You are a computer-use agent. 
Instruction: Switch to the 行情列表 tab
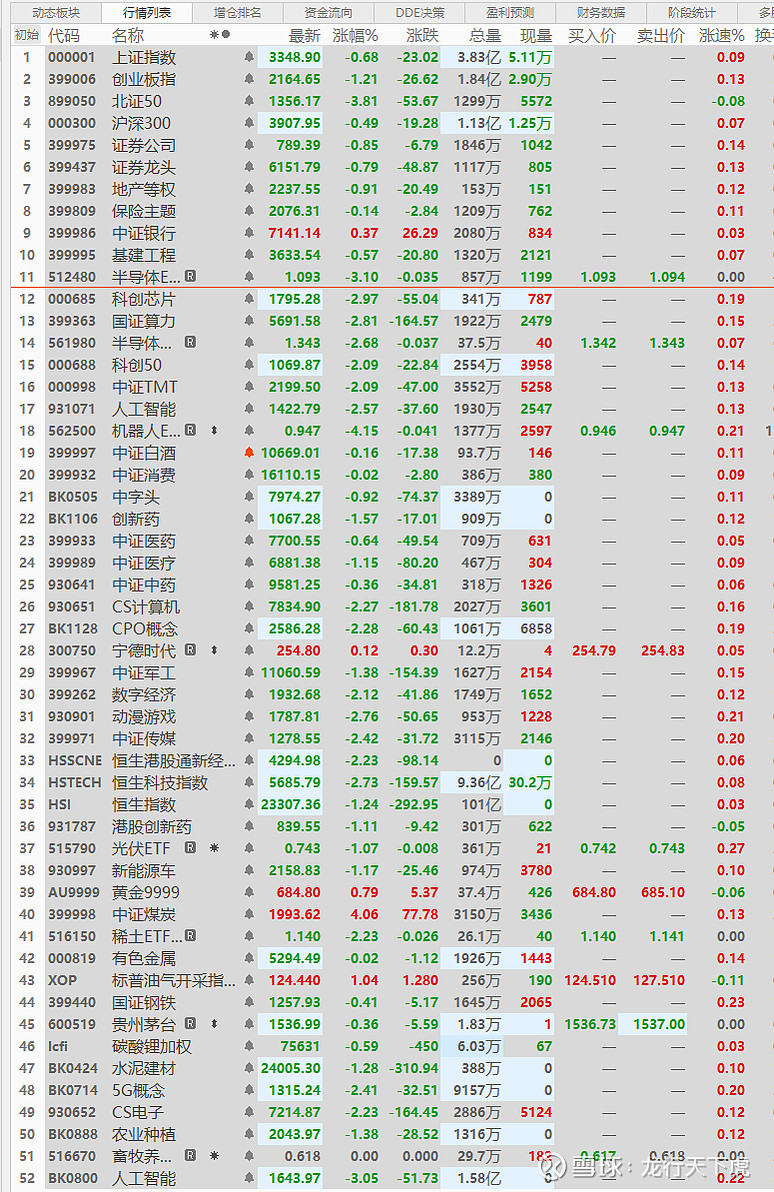[147, 13]
